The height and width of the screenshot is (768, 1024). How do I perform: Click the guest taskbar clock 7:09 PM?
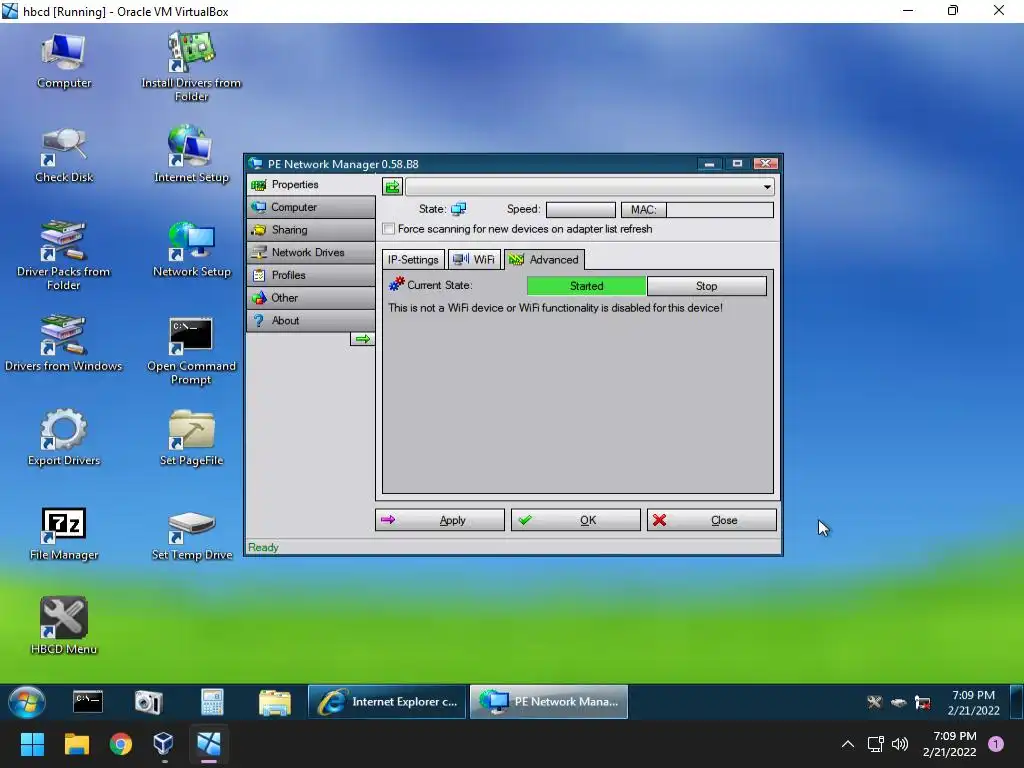(x=973, y=703)
